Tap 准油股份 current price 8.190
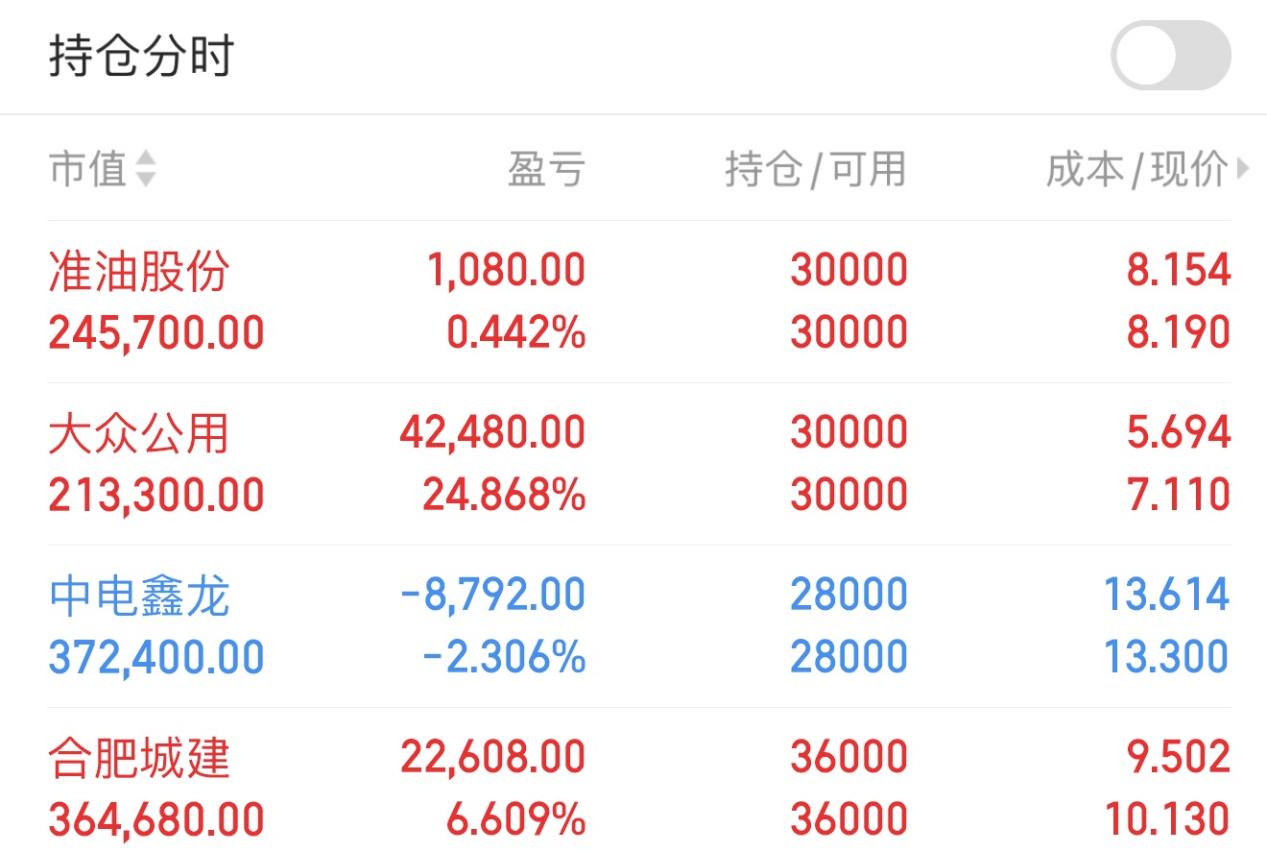This screenshot has height=852, width=1267. click(1178, 333)
